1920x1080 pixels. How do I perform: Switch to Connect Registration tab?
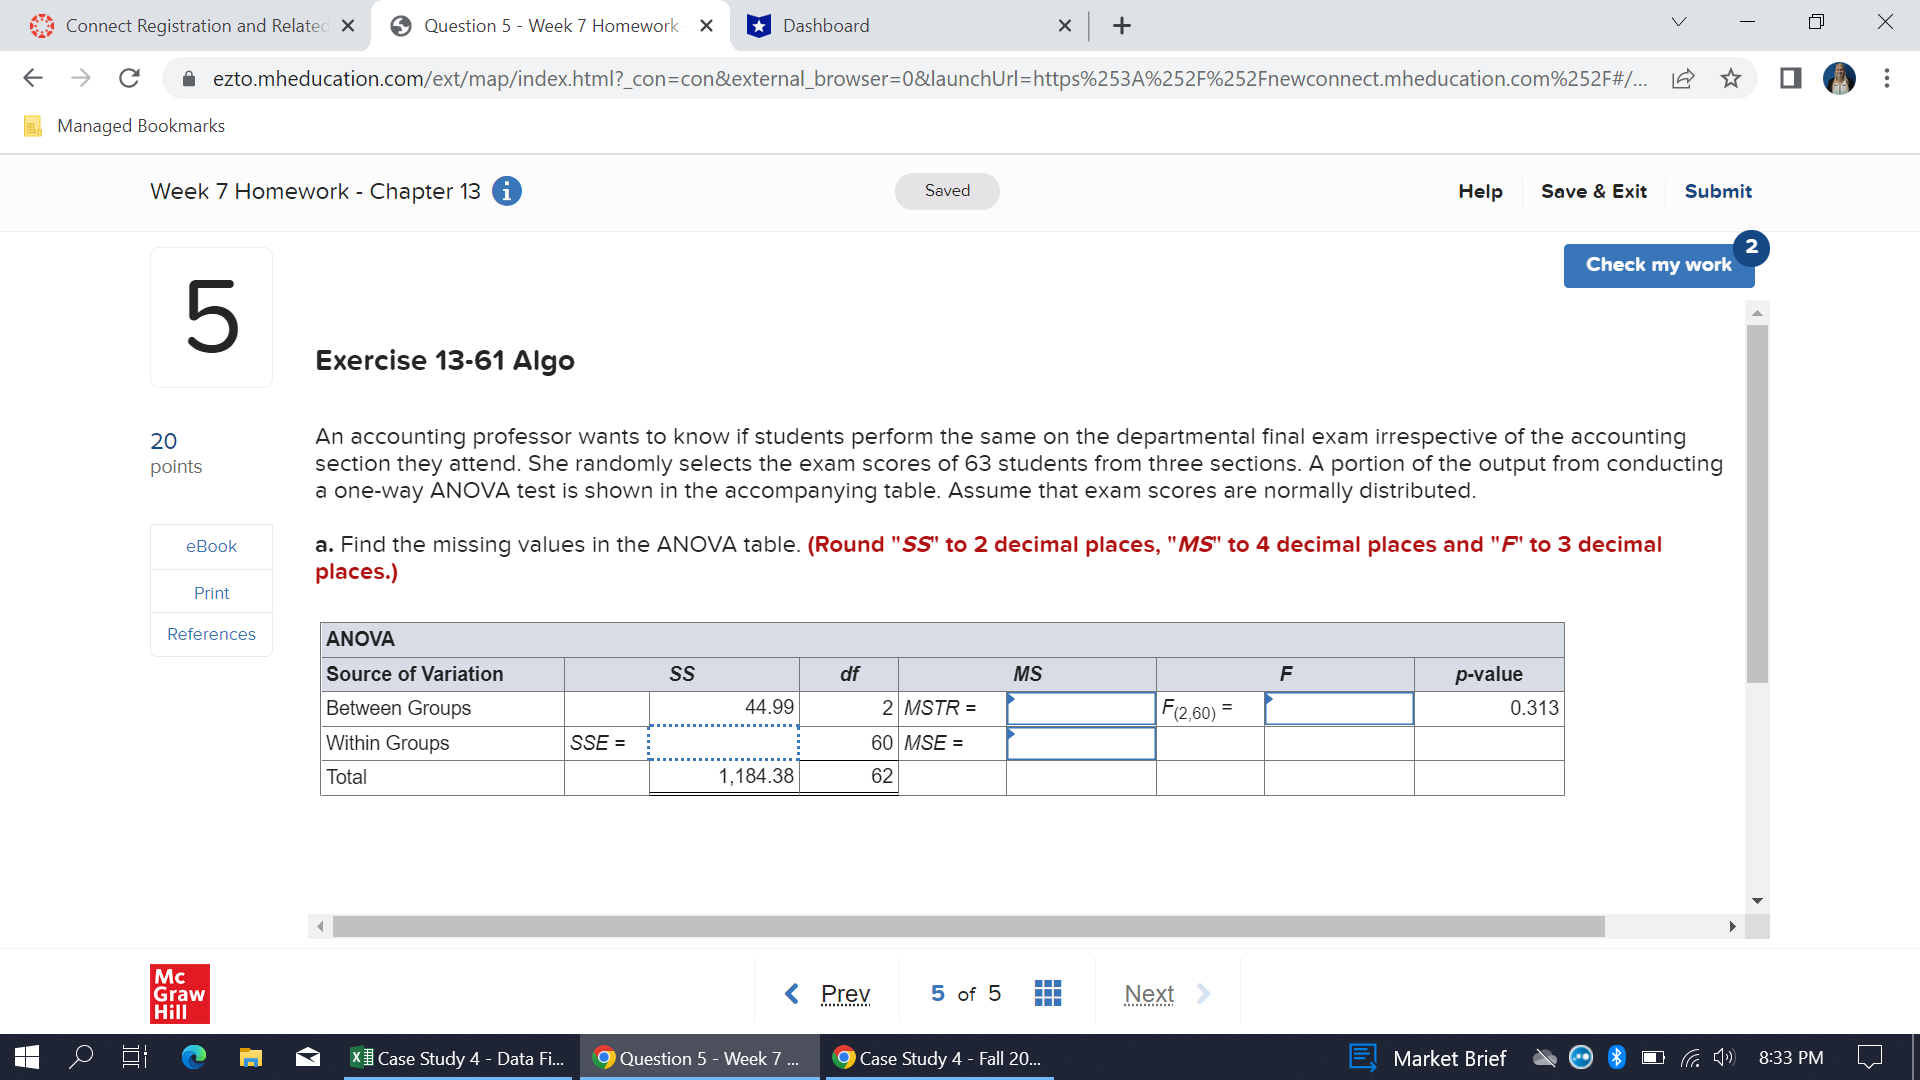pos(195,26)
